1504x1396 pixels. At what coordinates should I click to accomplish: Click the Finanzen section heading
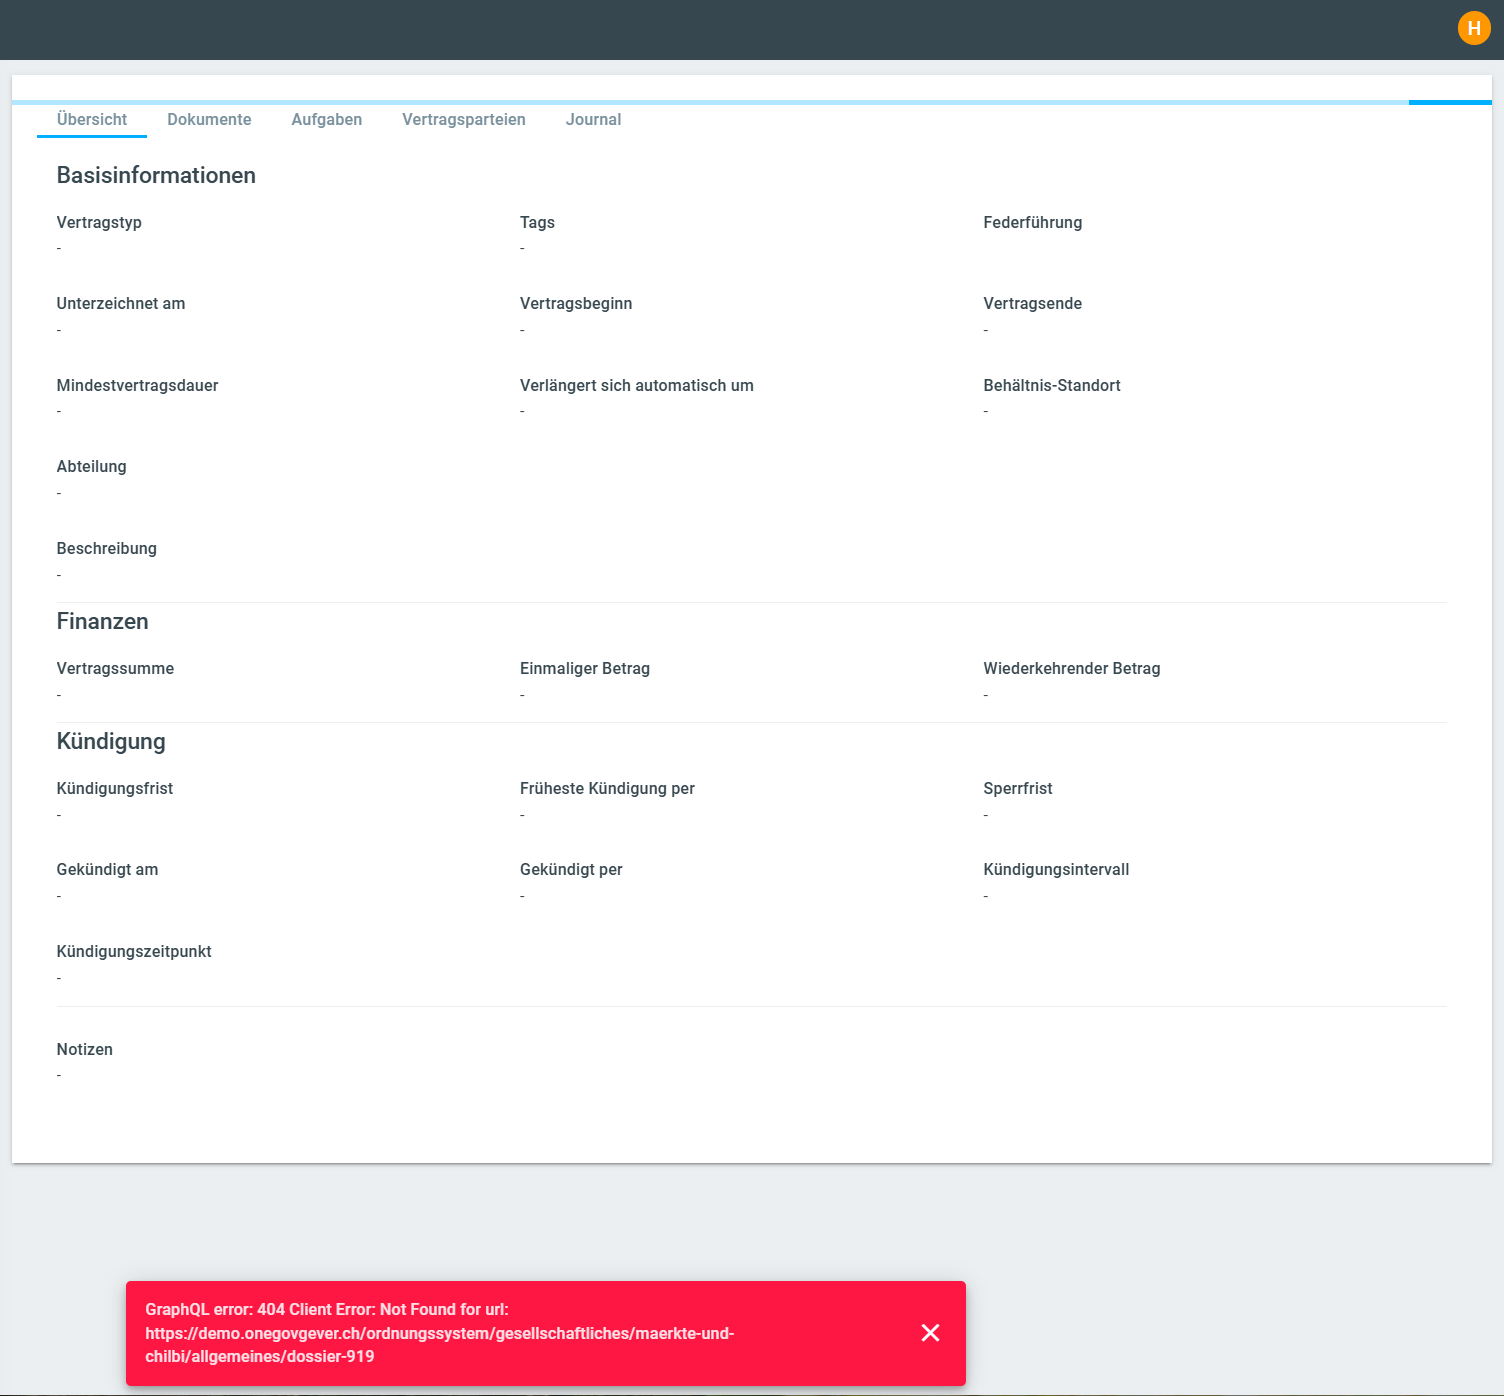coord(102,621)
